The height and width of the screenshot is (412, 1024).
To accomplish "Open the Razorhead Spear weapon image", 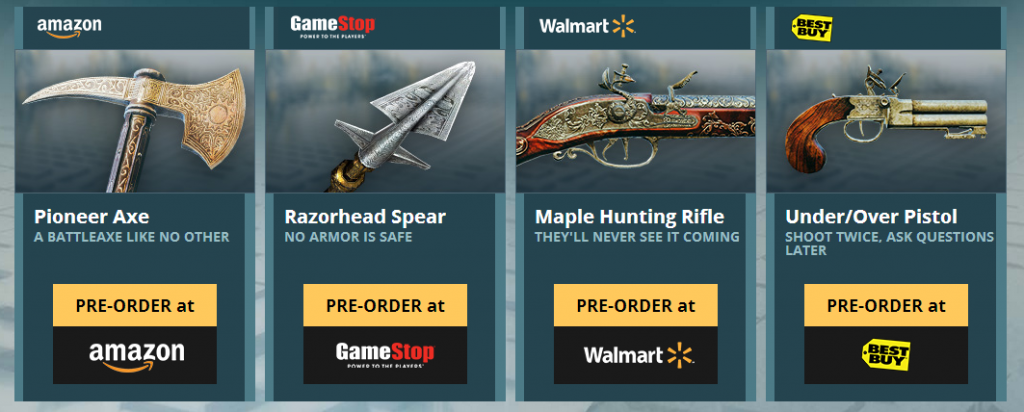I will click(x=385, y=121).
